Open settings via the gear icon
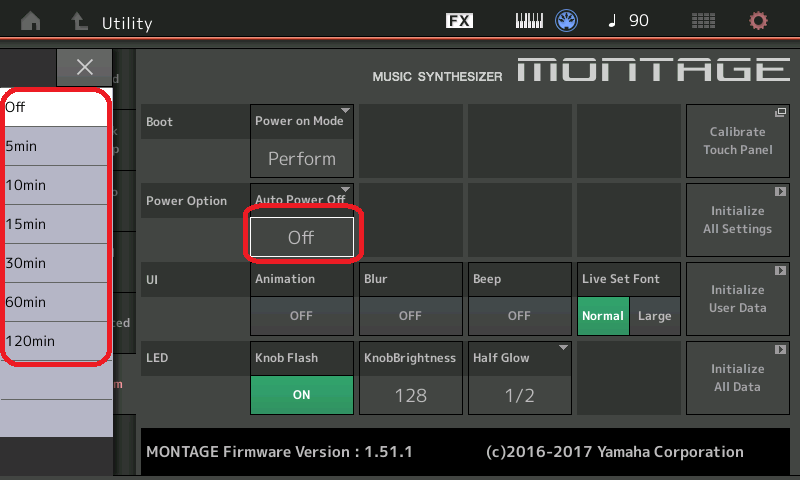 click(x=759, y=21)
